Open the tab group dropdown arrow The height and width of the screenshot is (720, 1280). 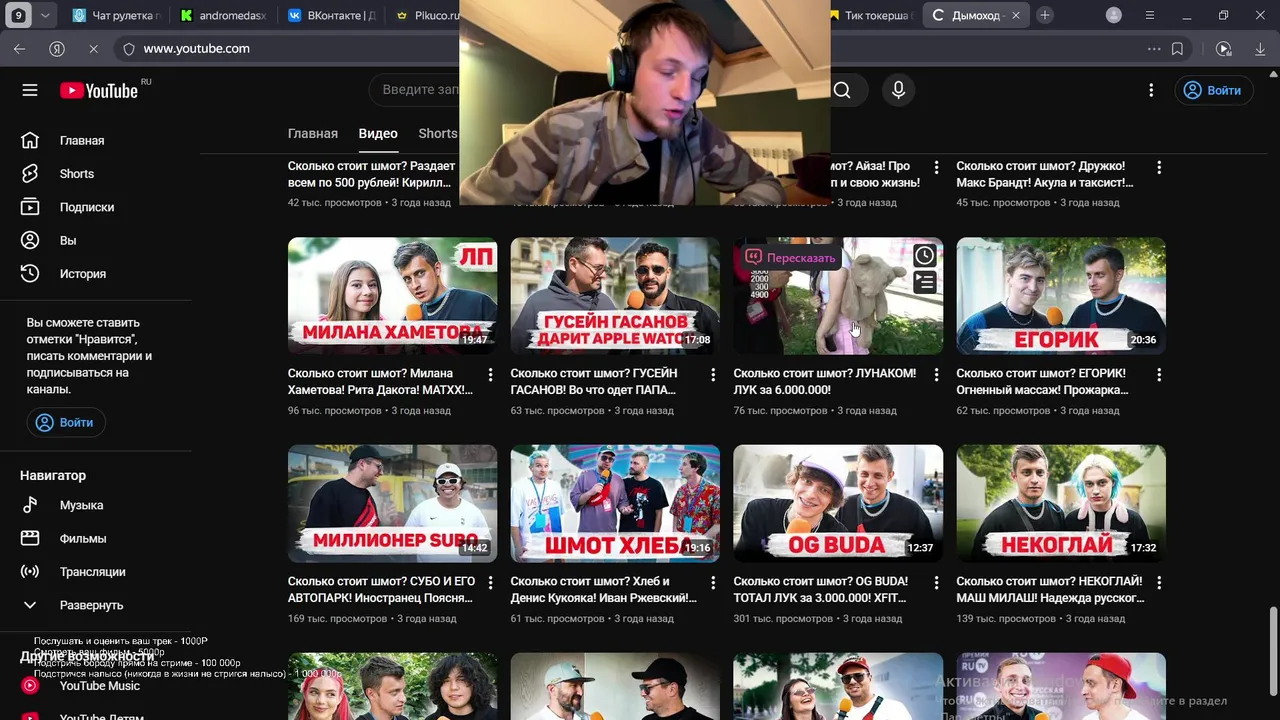click(44, 15)
